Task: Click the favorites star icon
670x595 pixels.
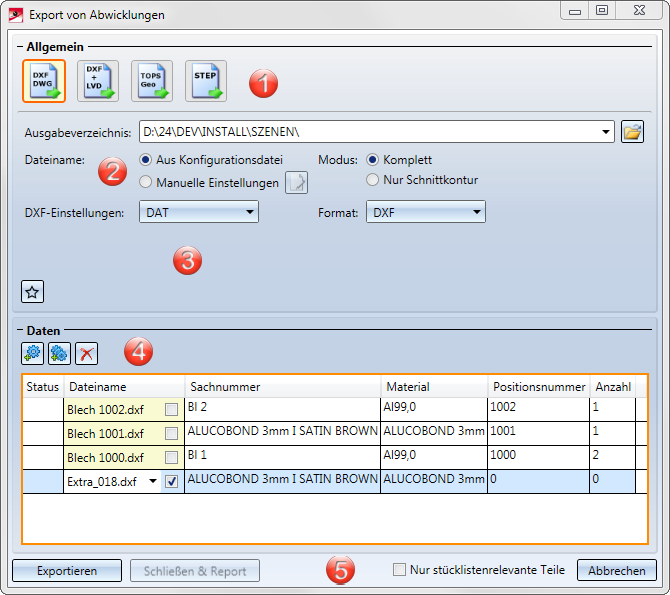Action: pos(32,292)
